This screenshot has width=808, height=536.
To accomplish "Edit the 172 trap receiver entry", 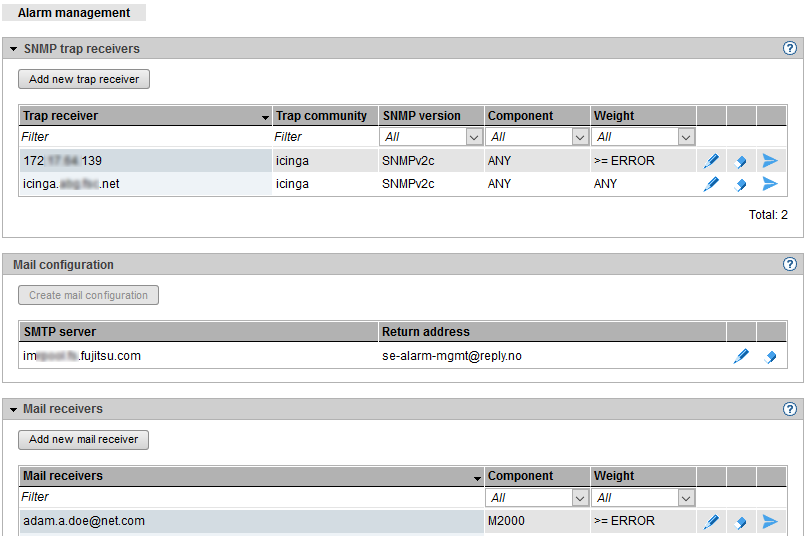I will pos(711,160).
